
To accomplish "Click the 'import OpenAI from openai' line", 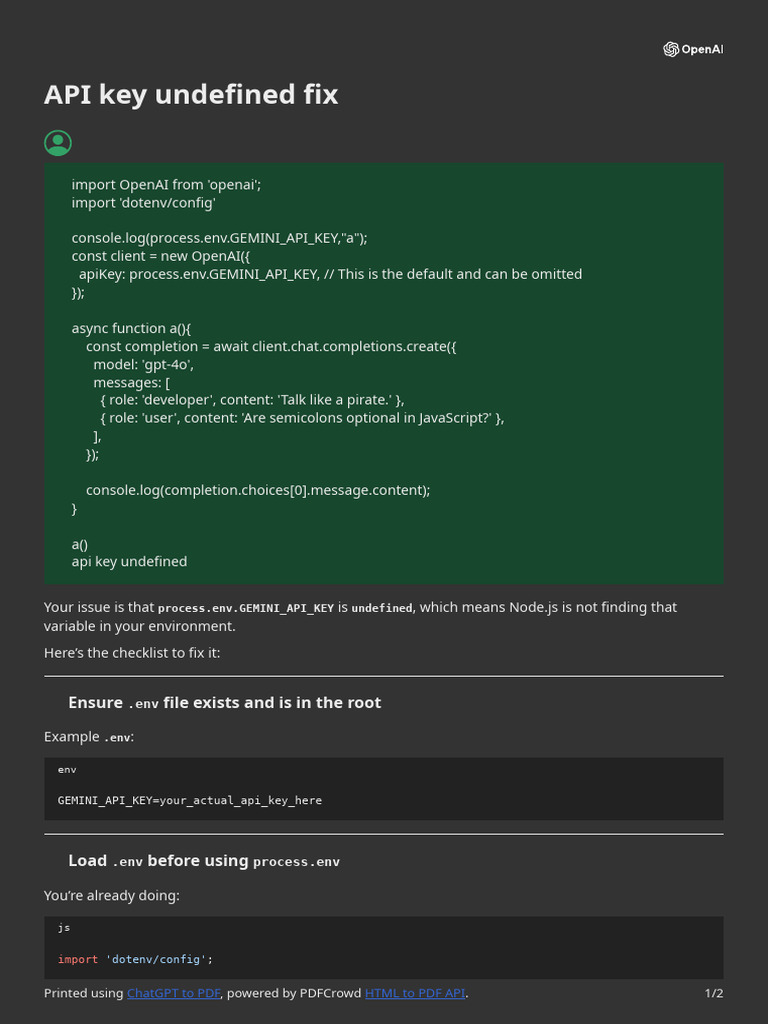I will point(166,185).
